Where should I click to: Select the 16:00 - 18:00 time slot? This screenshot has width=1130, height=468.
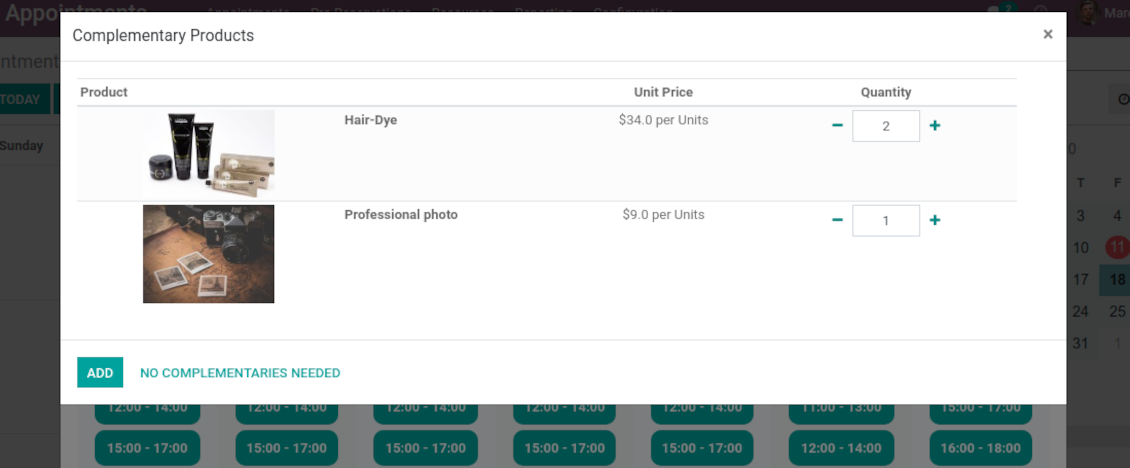pyautogui.click(x=980, y=448)
